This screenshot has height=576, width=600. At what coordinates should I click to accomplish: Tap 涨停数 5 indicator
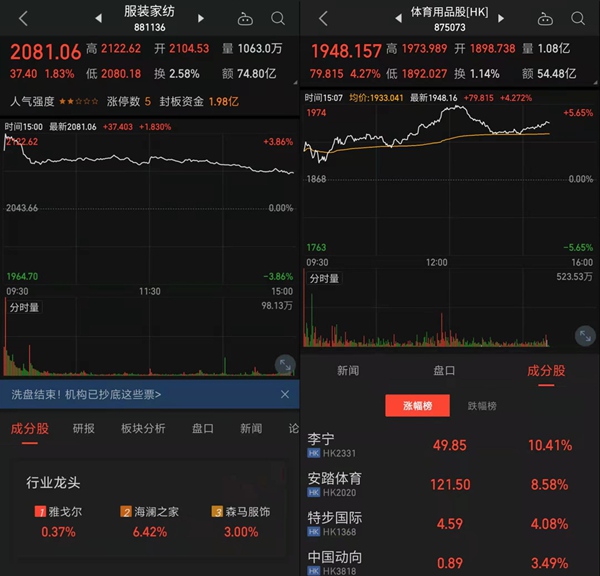coord(129,101)
